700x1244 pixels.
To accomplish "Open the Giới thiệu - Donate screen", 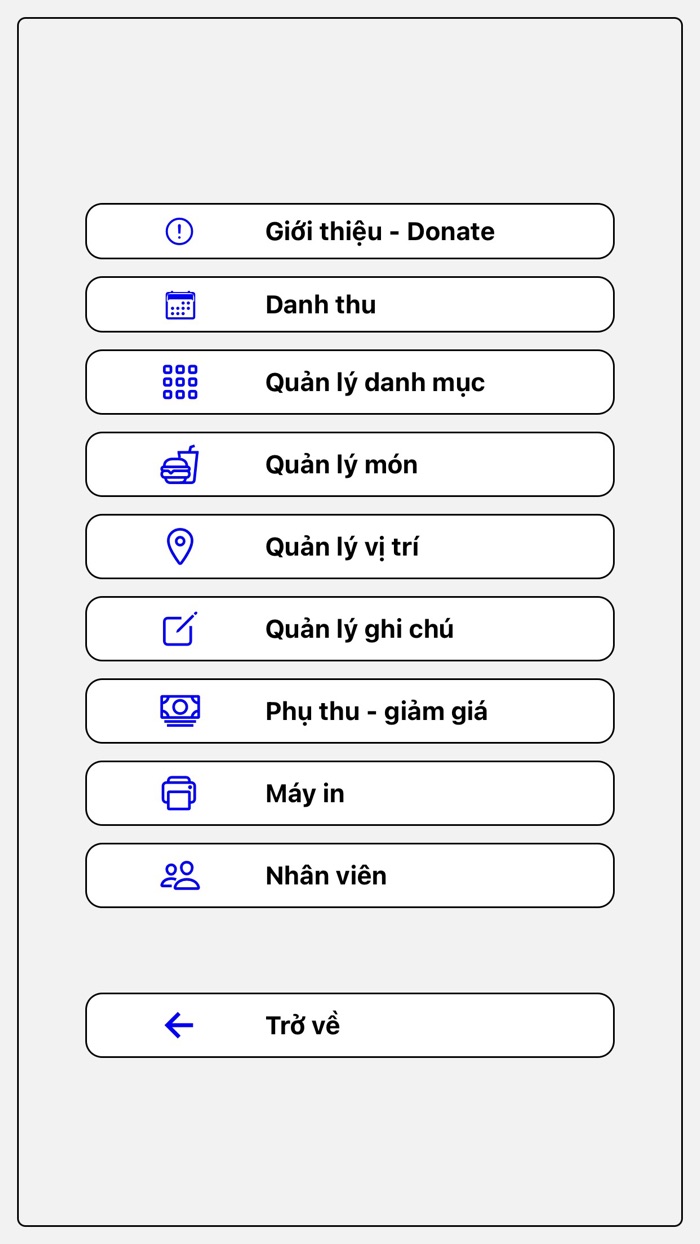I will click(x=350, y=231).
